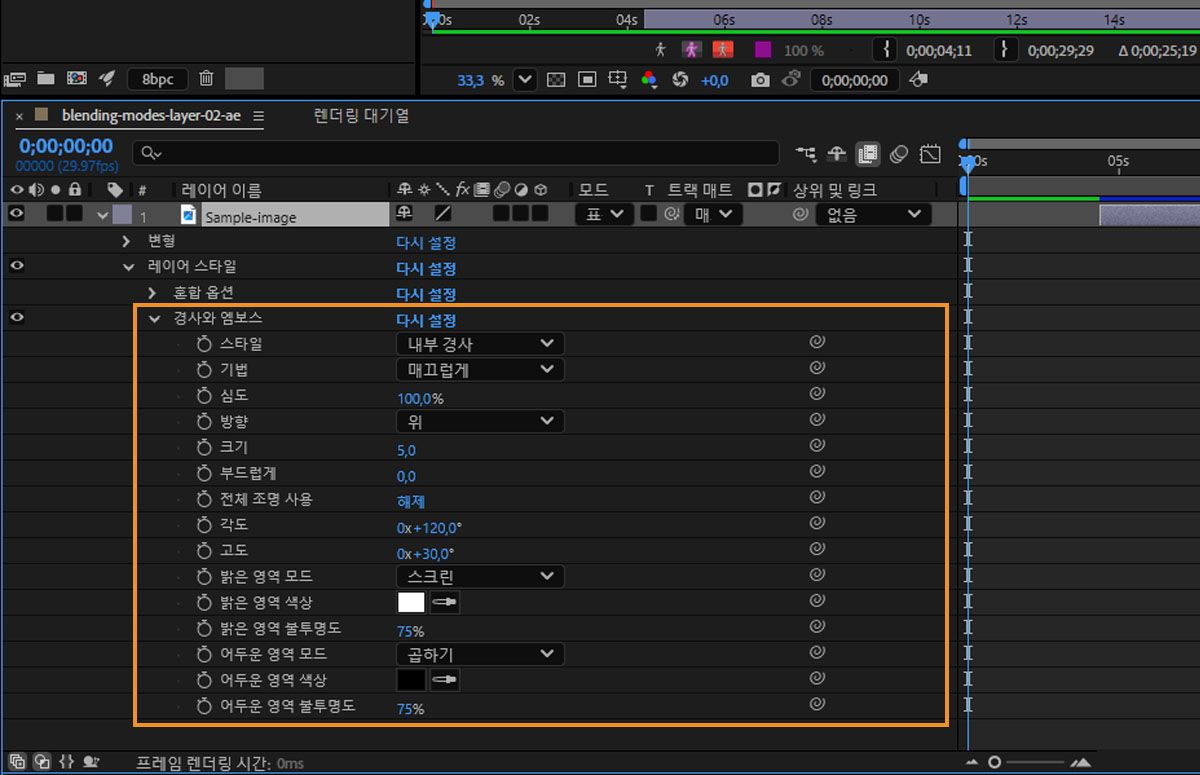The image size is (1200, 775).
Task: Open the 렌더링 대기열 tab
Action: point(361,116)
